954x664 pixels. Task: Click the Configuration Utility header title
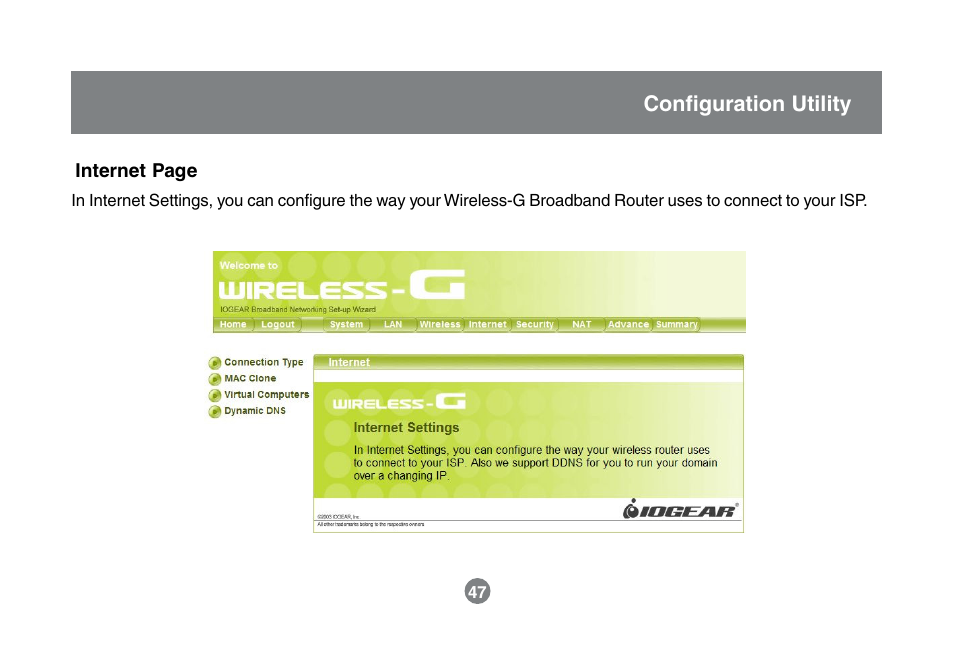747,103
